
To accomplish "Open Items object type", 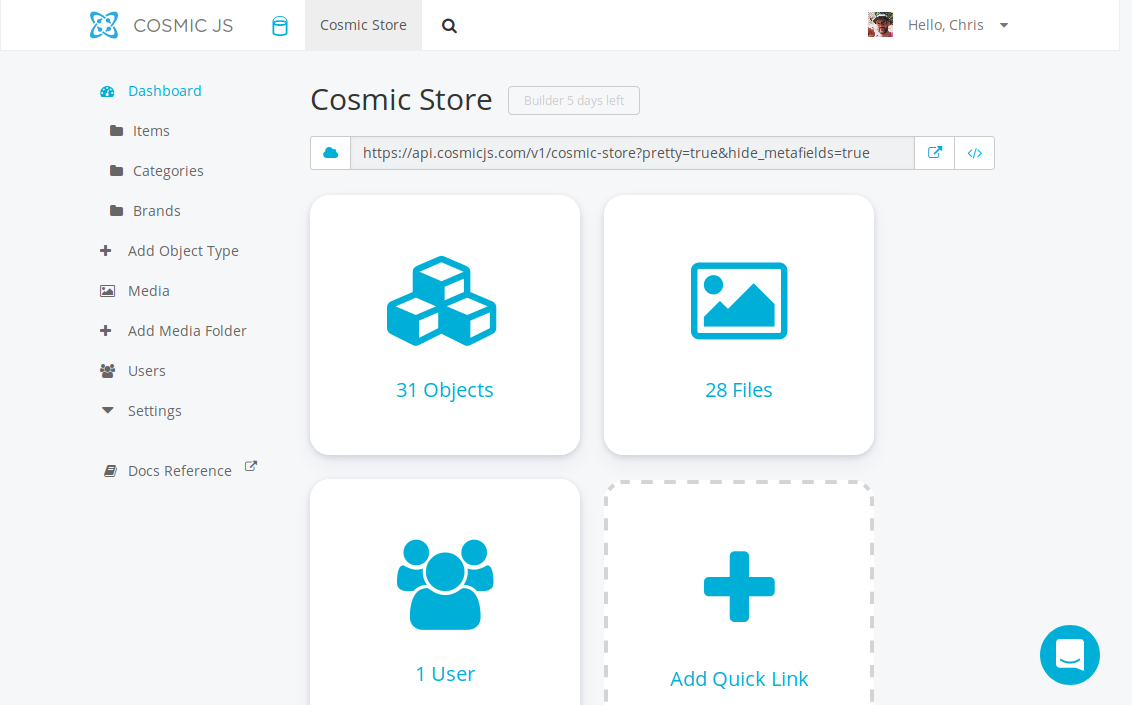I will pos(151,131).
